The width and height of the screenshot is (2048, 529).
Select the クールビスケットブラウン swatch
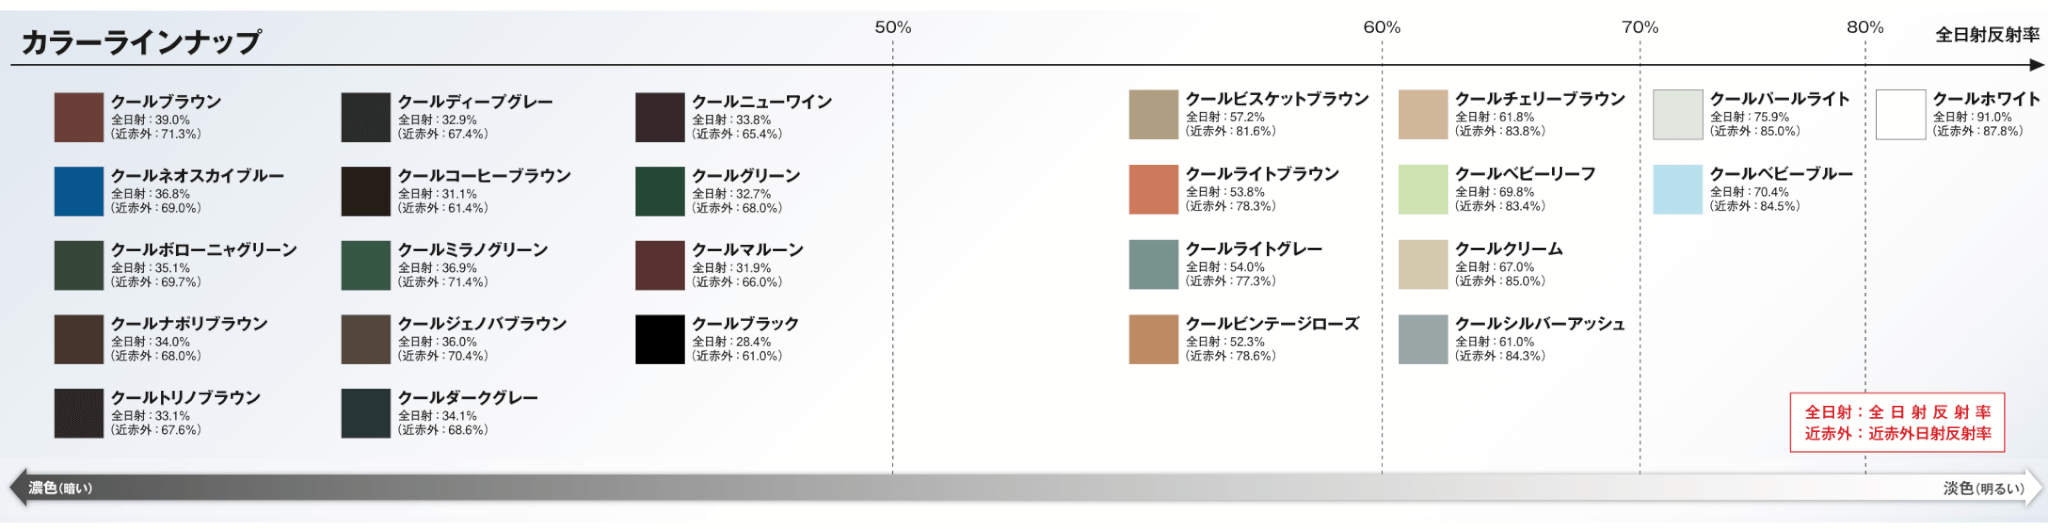(1154, 114)
